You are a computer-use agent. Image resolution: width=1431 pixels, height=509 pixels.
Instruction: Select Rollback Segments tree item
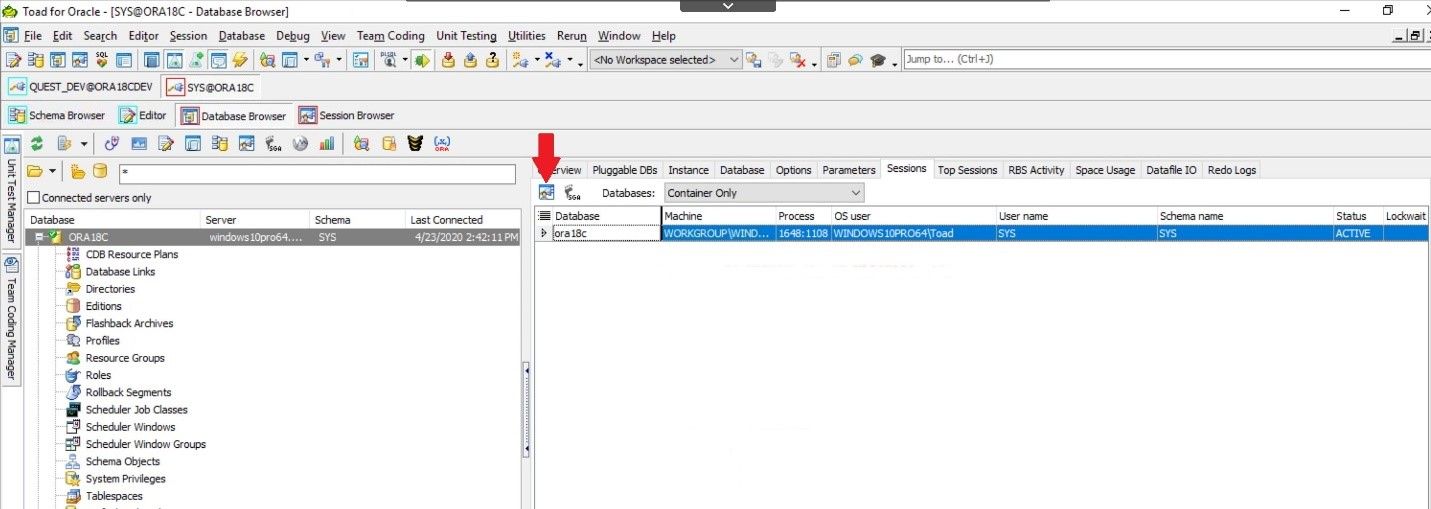(128, 392)
